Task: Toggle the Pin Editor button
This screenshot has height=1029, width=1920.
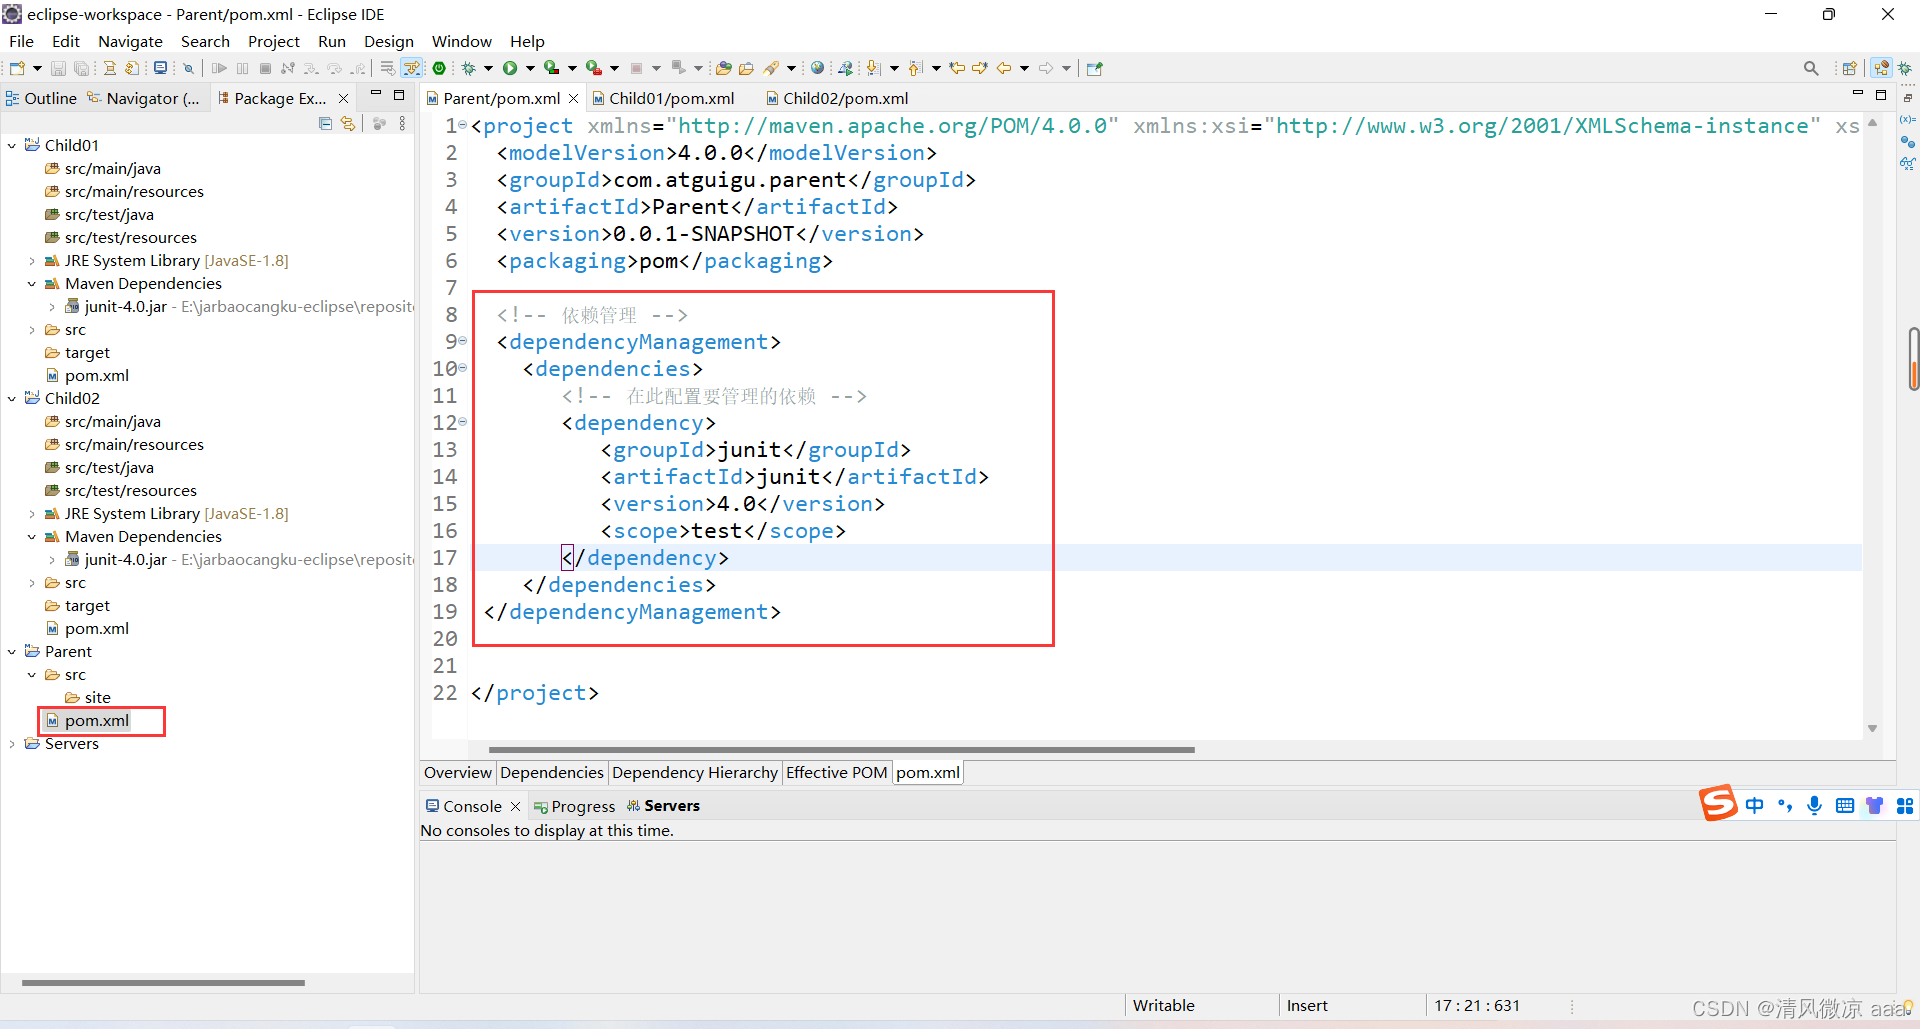Action: pyautogui.click(x=1095, y=68)
